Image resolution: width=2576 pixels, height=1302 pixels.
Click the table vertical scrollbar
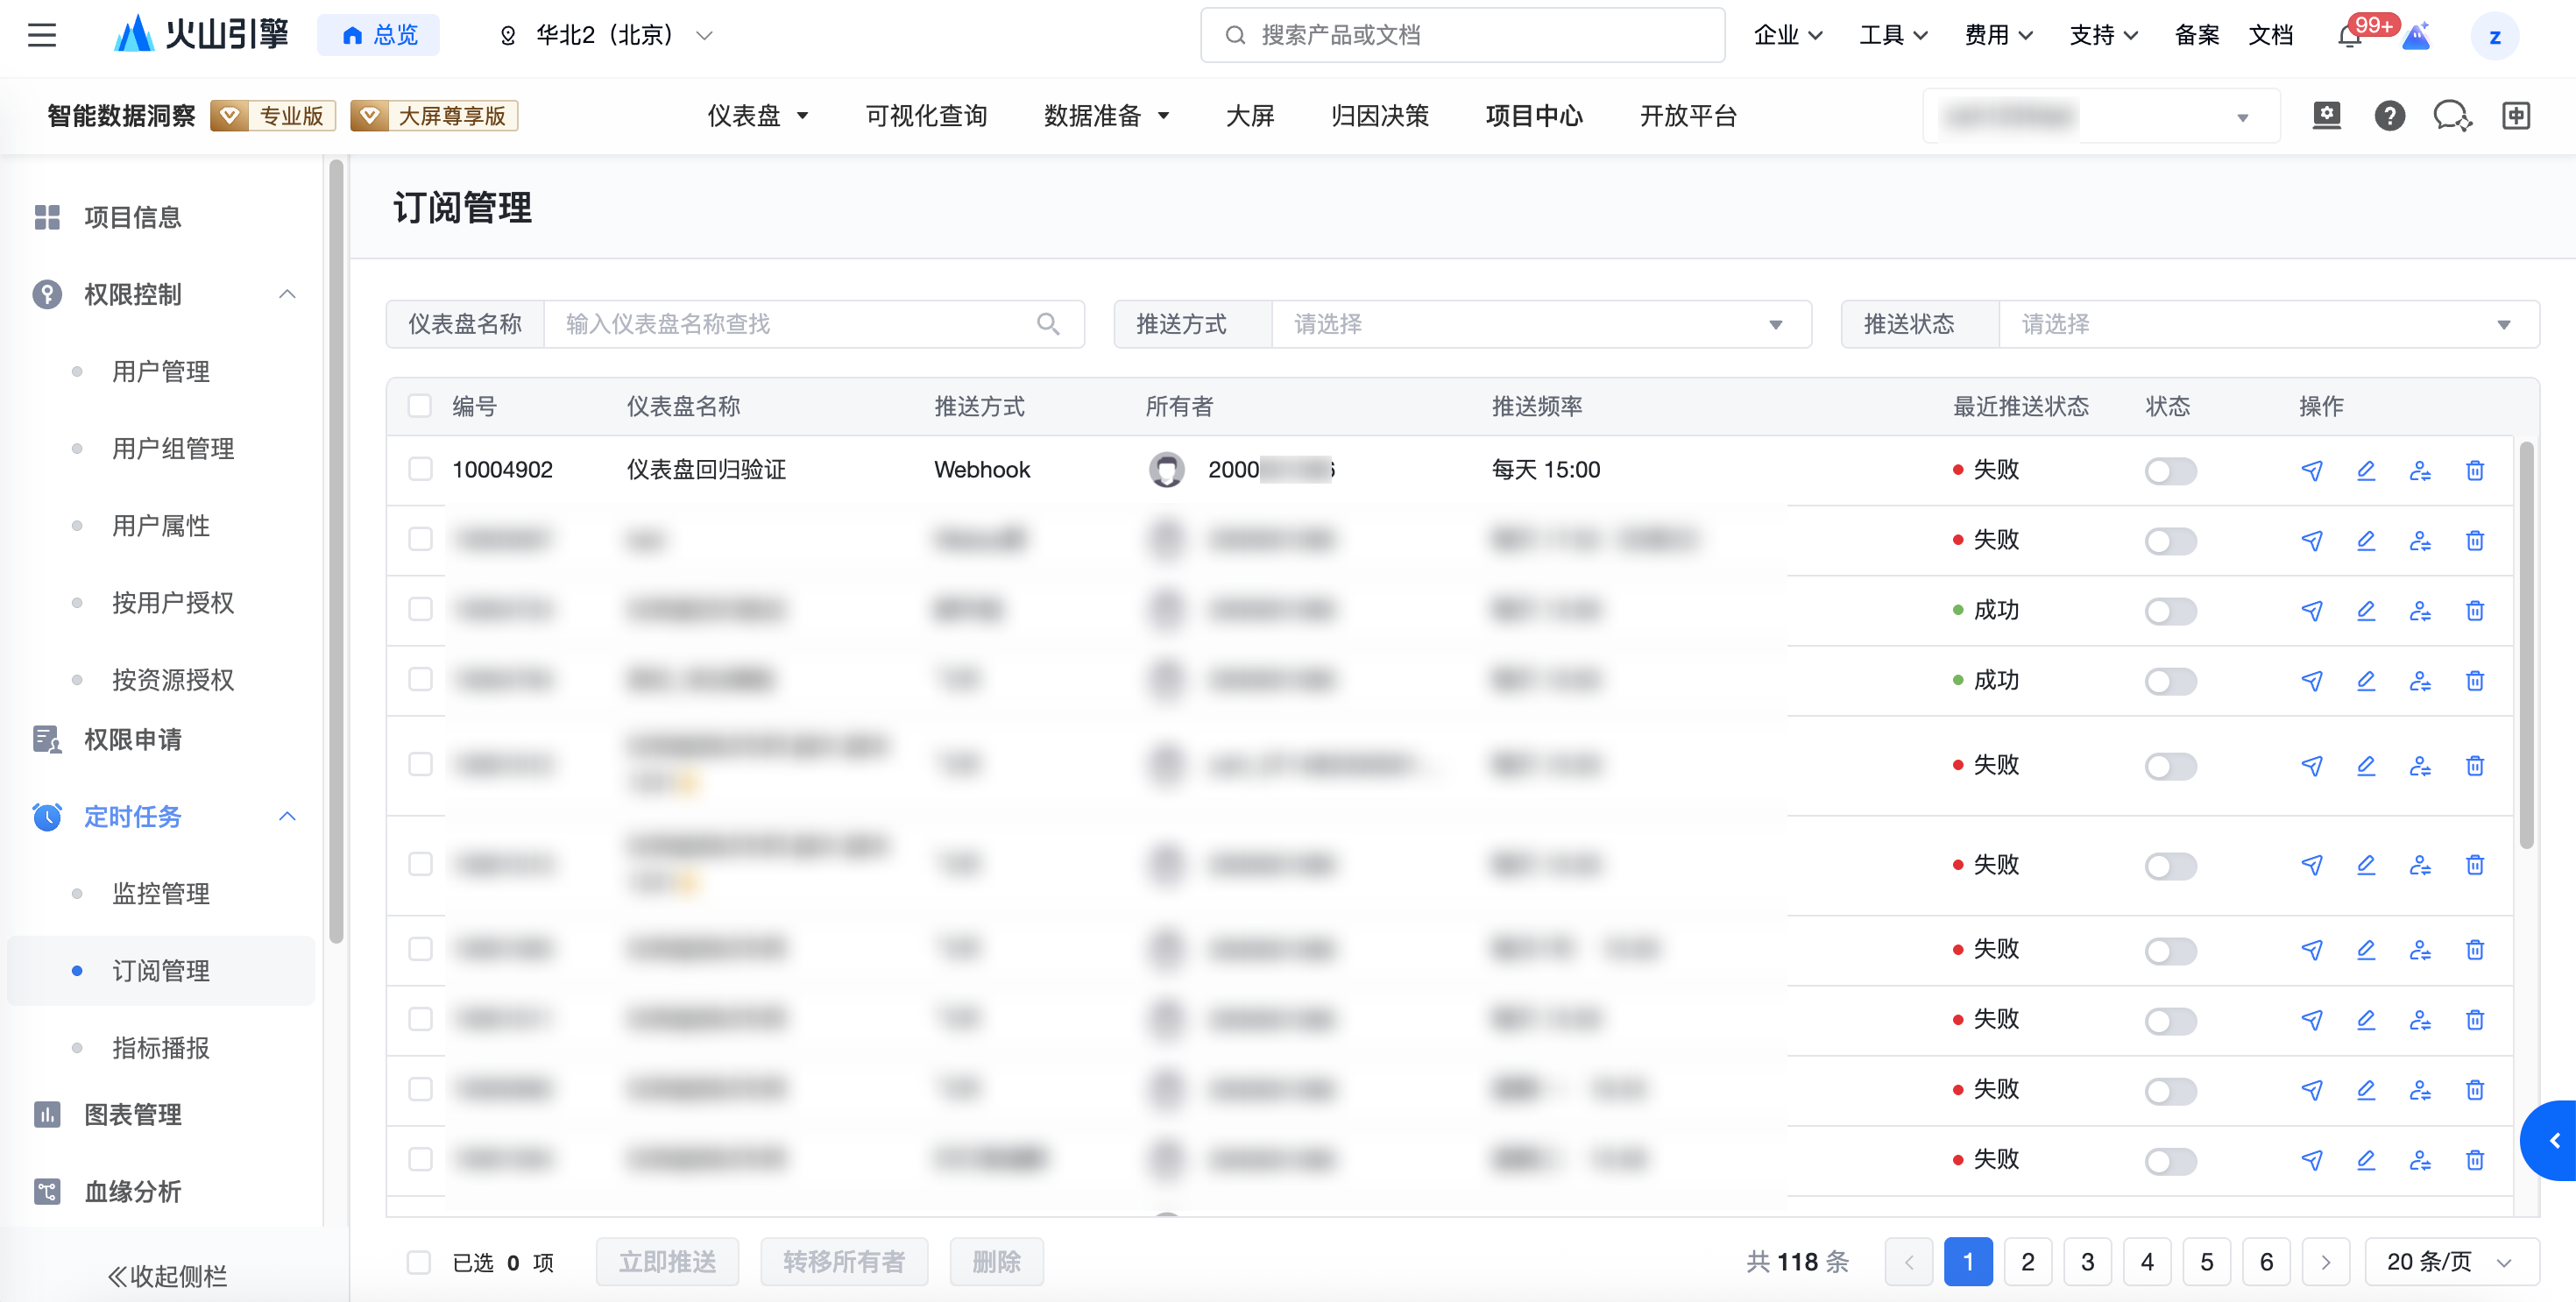coord(2526,645)
